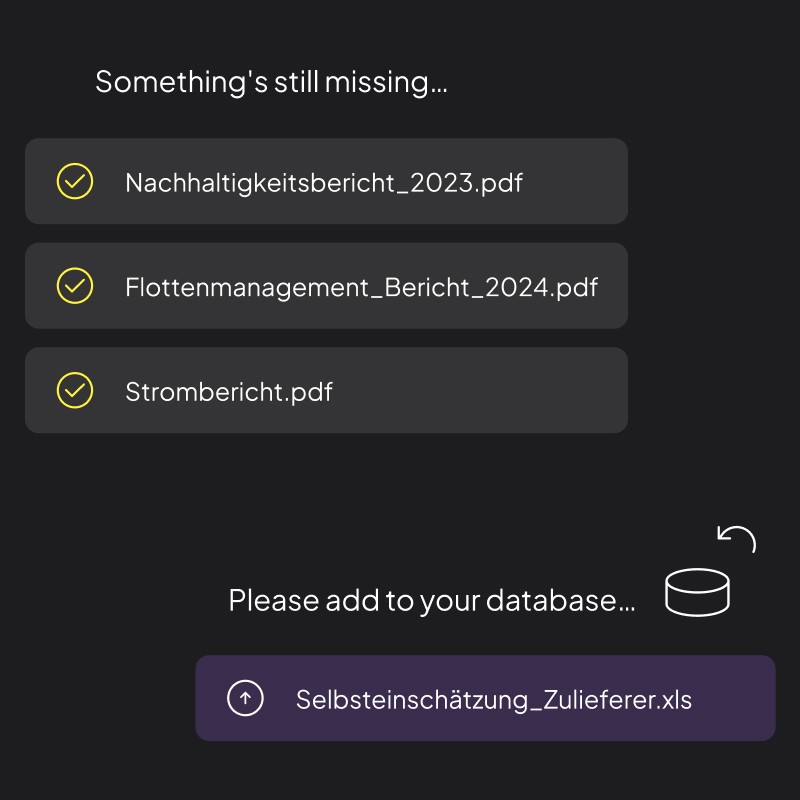Click the word "database" in the prompt
Viewport: 800px width, 800px height.
point(551,600)
